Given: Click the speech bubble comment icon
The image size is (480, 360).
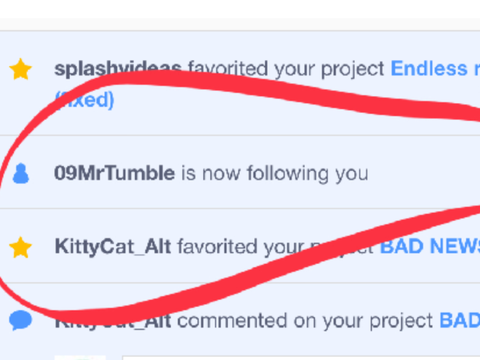Looking at the screenshot, I should coord(21,320).
